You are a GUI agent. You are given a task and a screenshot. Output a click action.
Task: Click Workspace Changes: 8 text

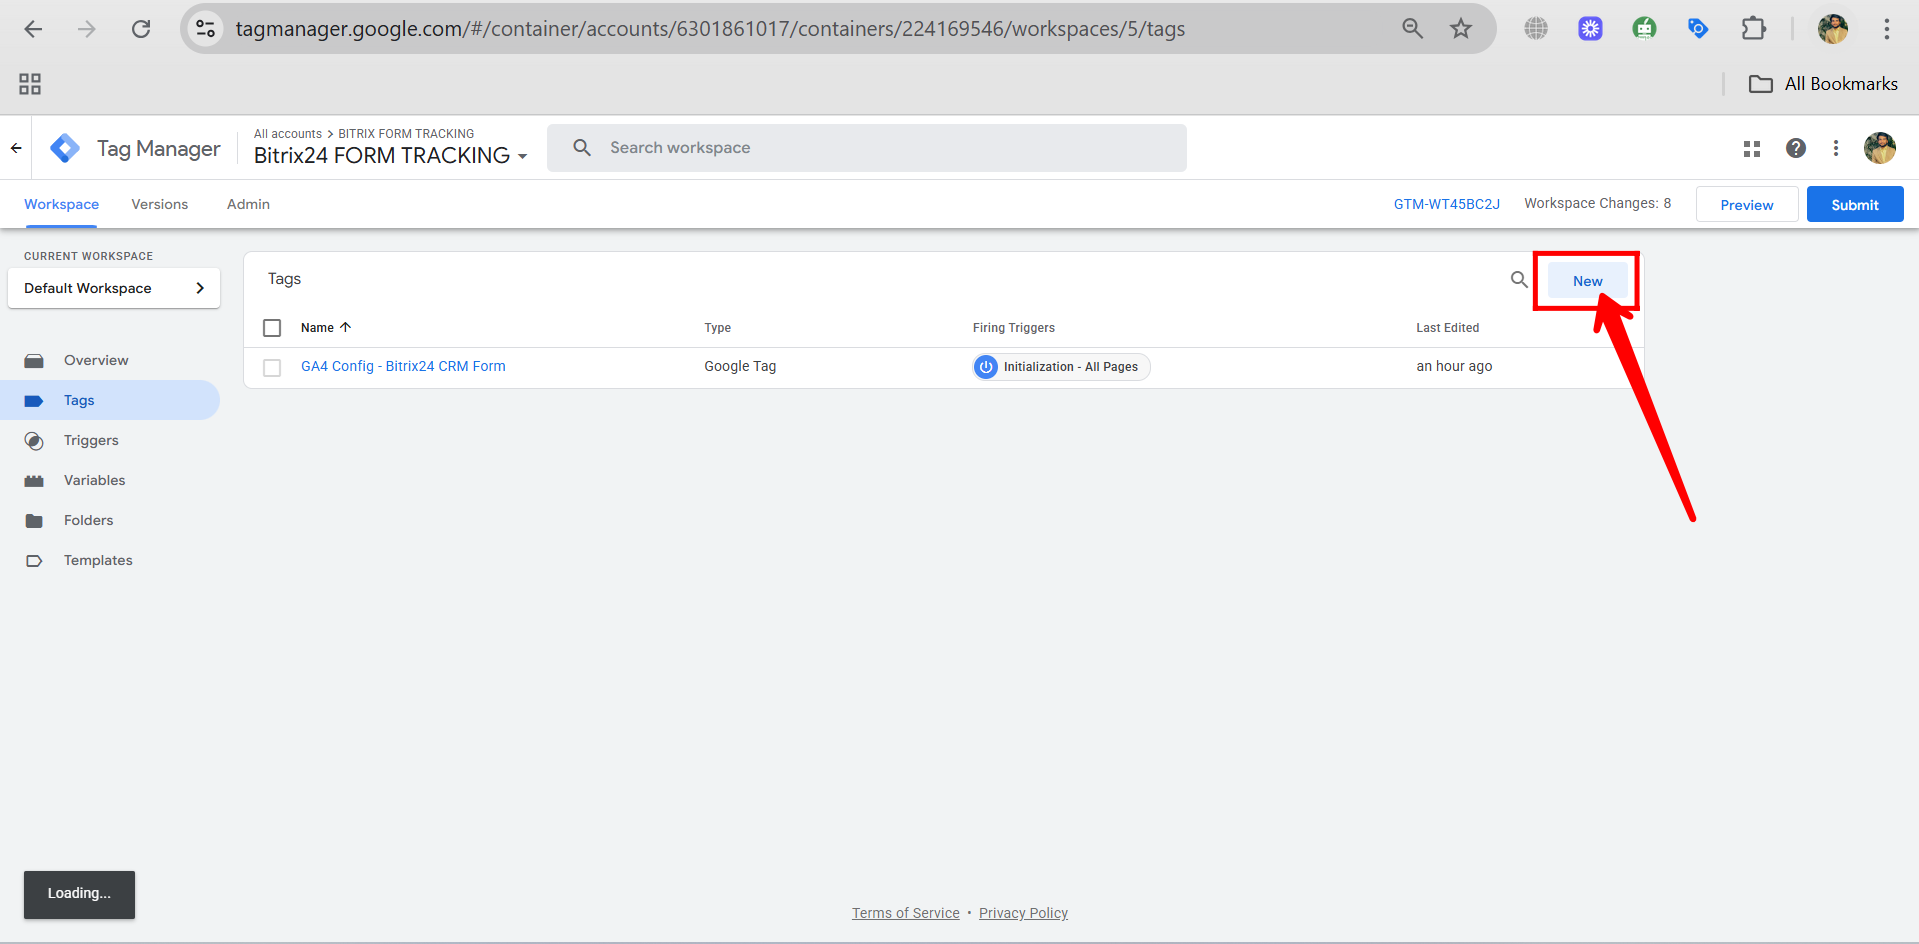[x=1598, y=203]
